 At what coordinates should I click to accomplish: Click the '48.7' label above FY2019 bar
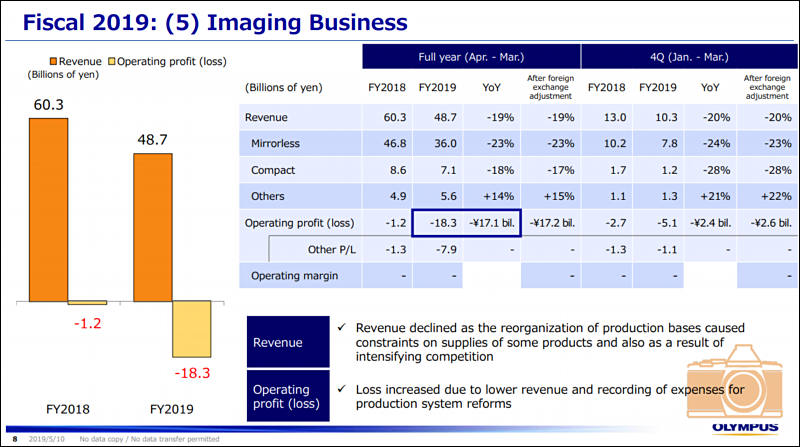(x=153, y=139)
